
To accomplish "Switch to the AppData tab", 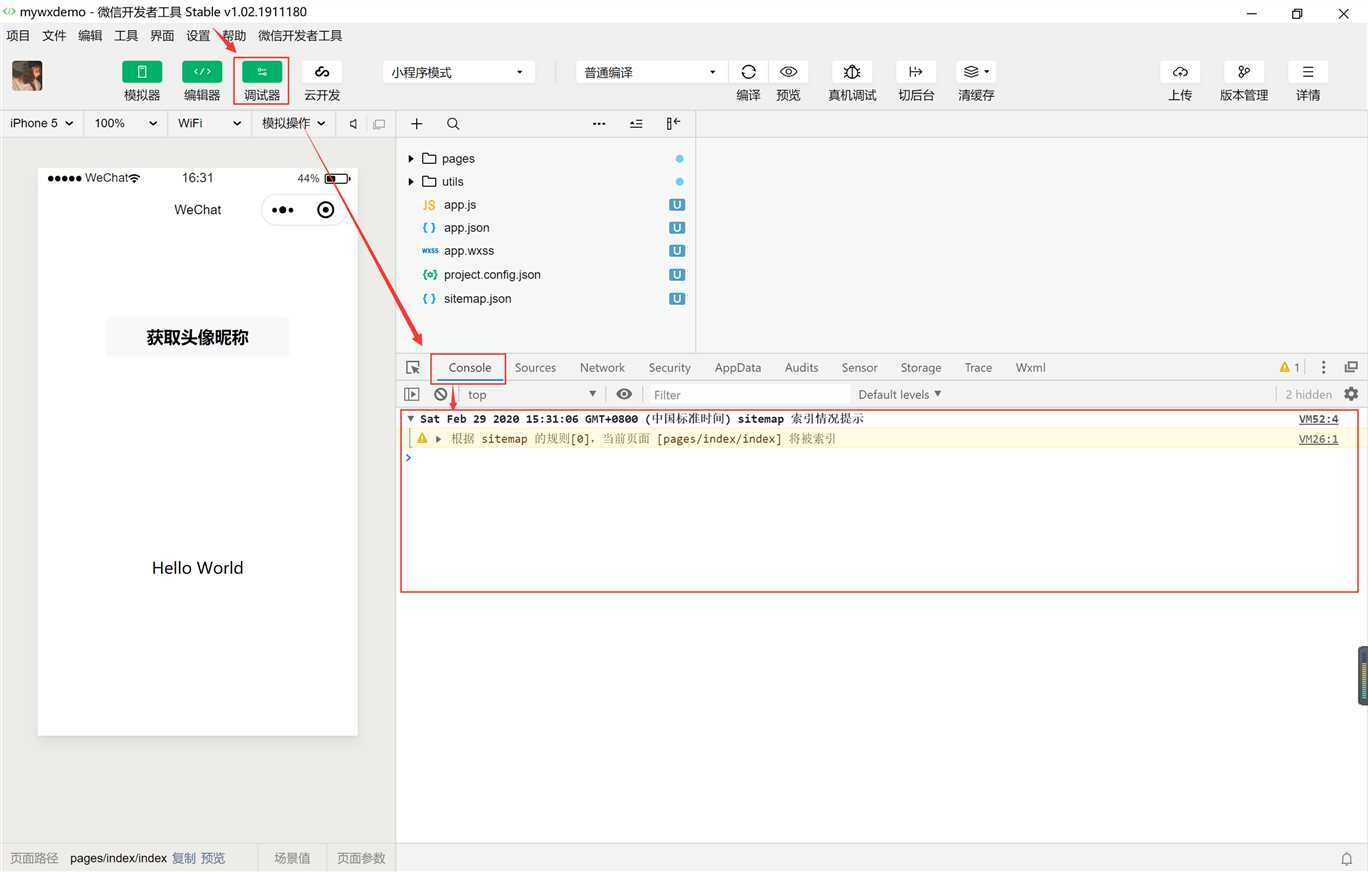I will point(738,367).
